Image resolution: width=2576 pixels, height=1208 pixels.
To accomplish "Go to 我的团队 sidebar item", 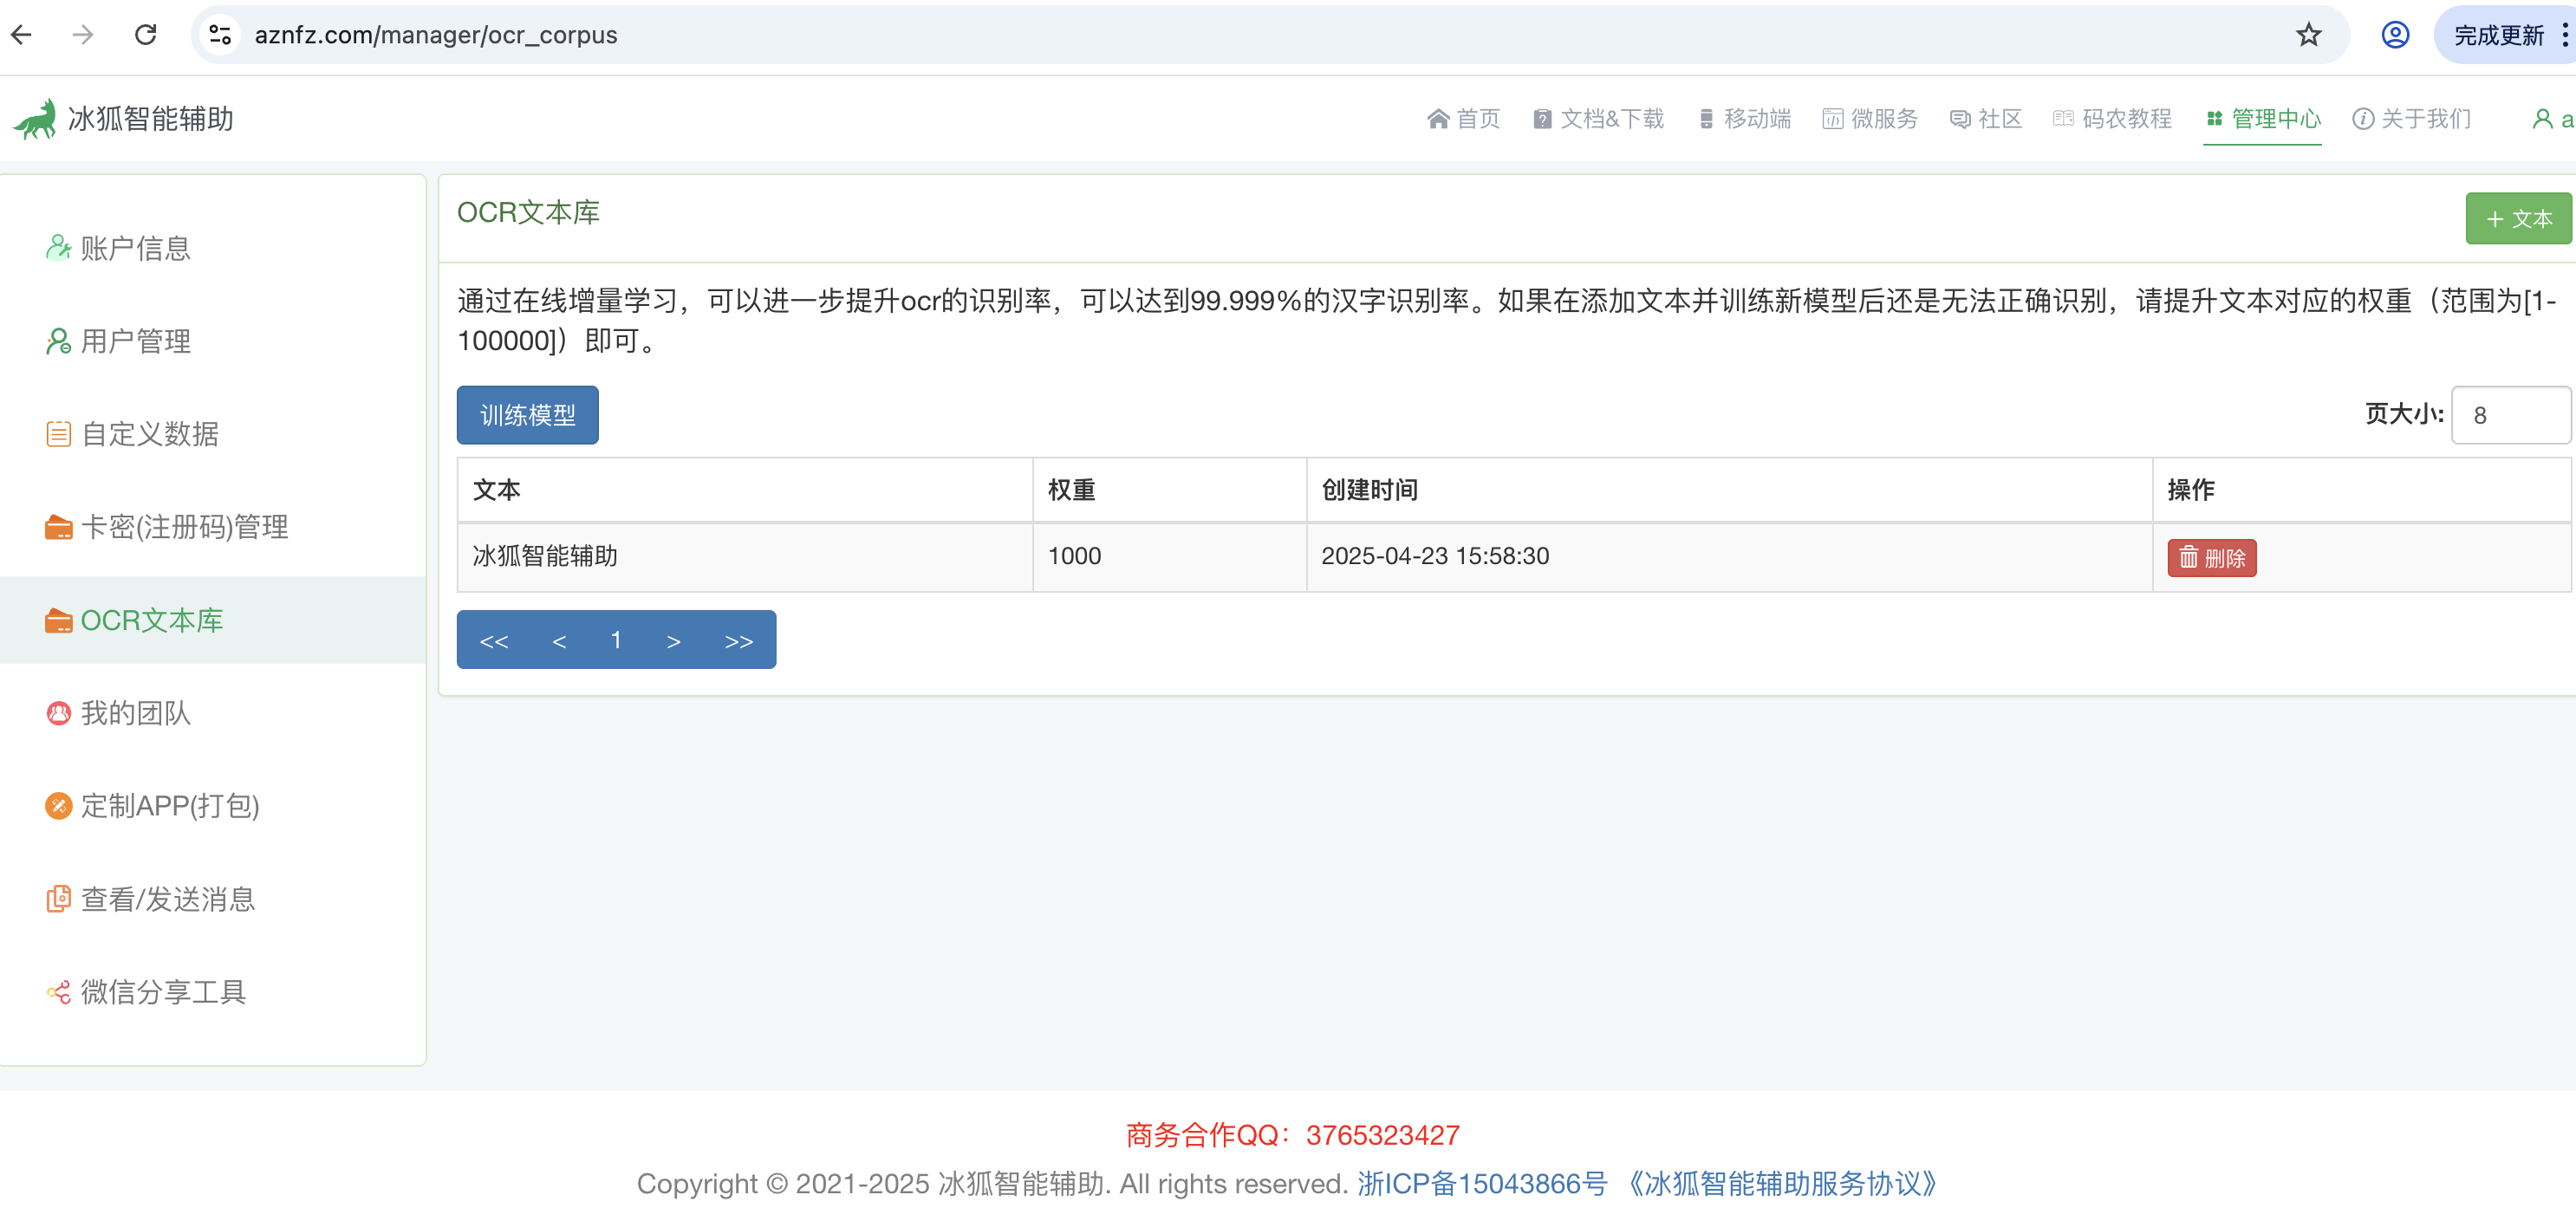I will pyautogui.click(x=135, y=713).
